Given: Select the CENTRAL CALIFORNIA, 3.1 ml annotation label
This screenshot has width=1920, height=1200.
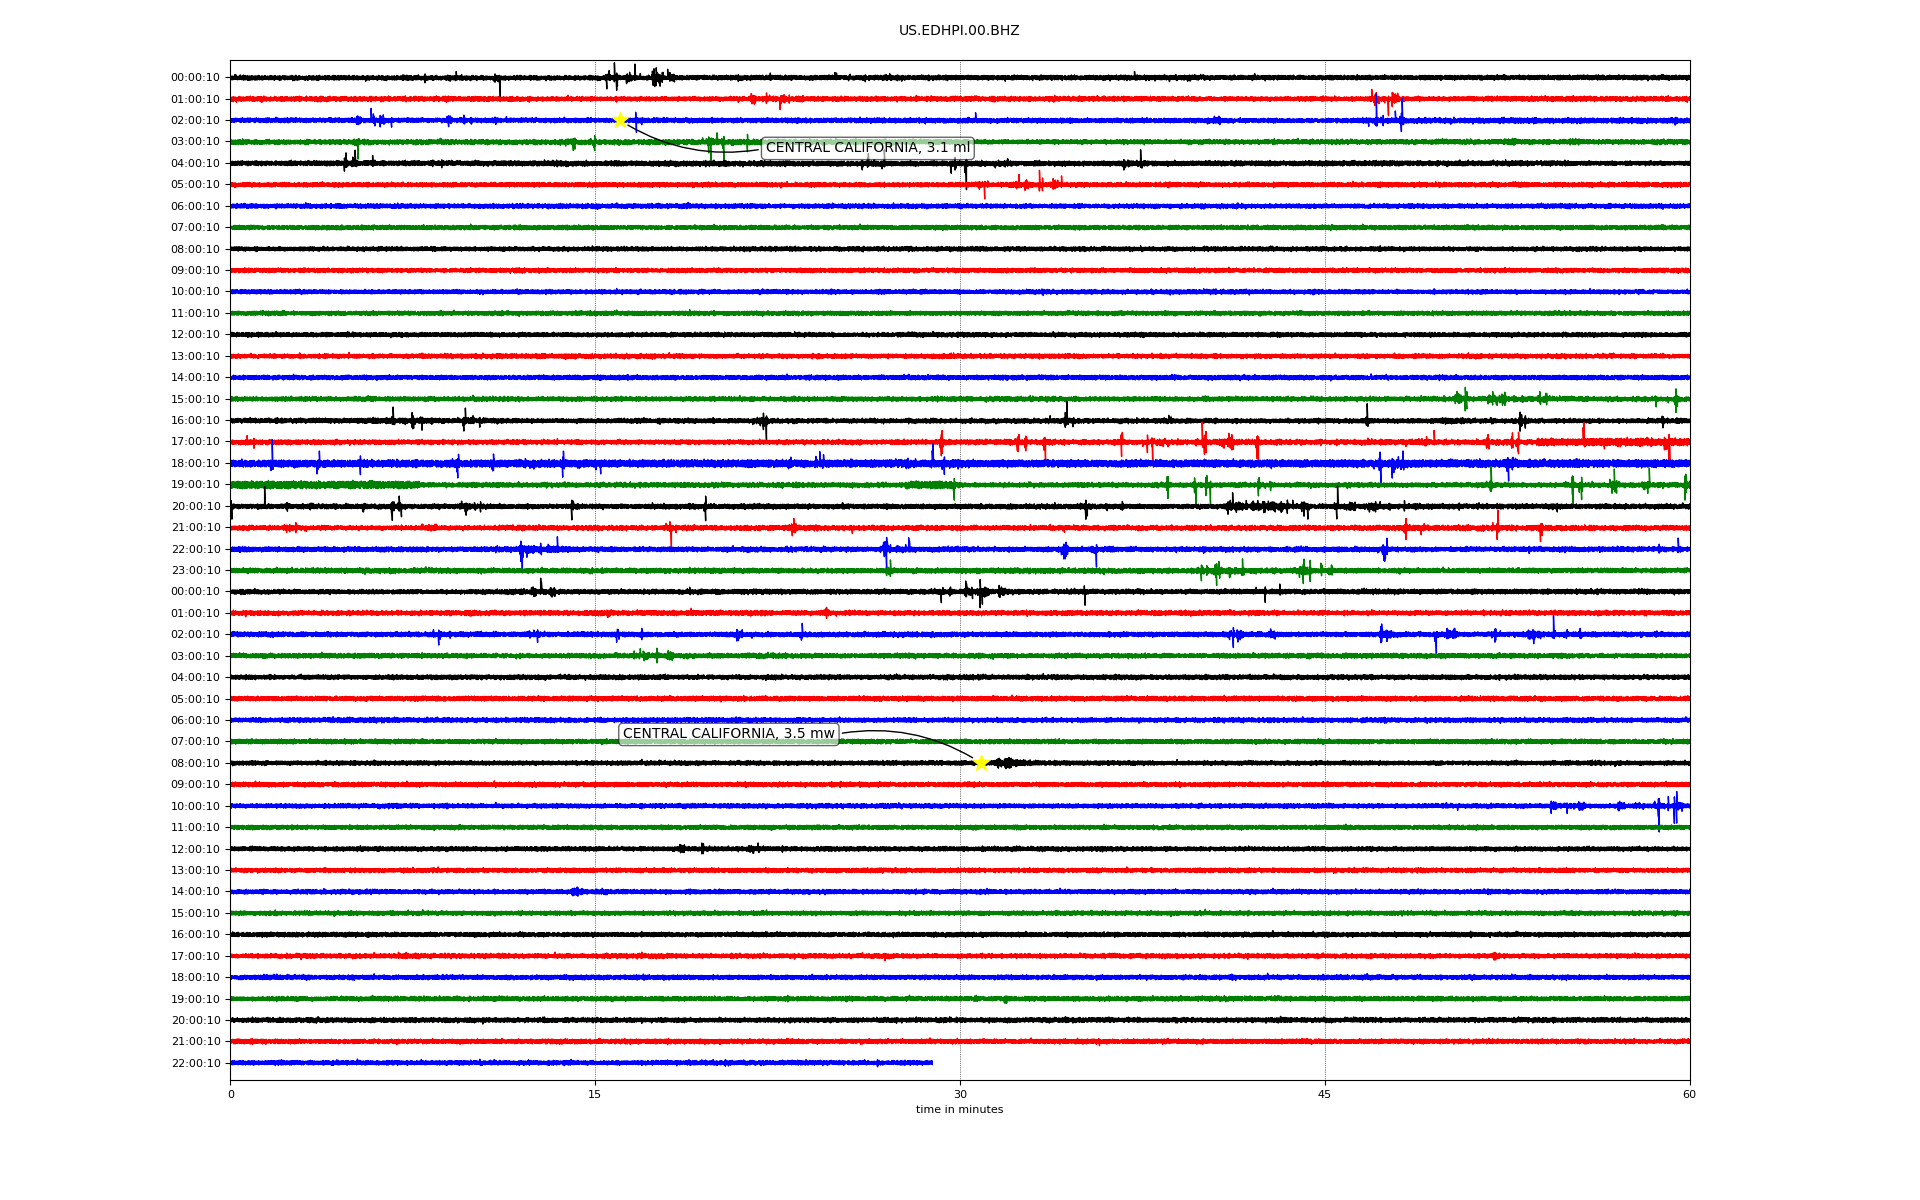Looking at the screenshot, I should click(867, 148).
